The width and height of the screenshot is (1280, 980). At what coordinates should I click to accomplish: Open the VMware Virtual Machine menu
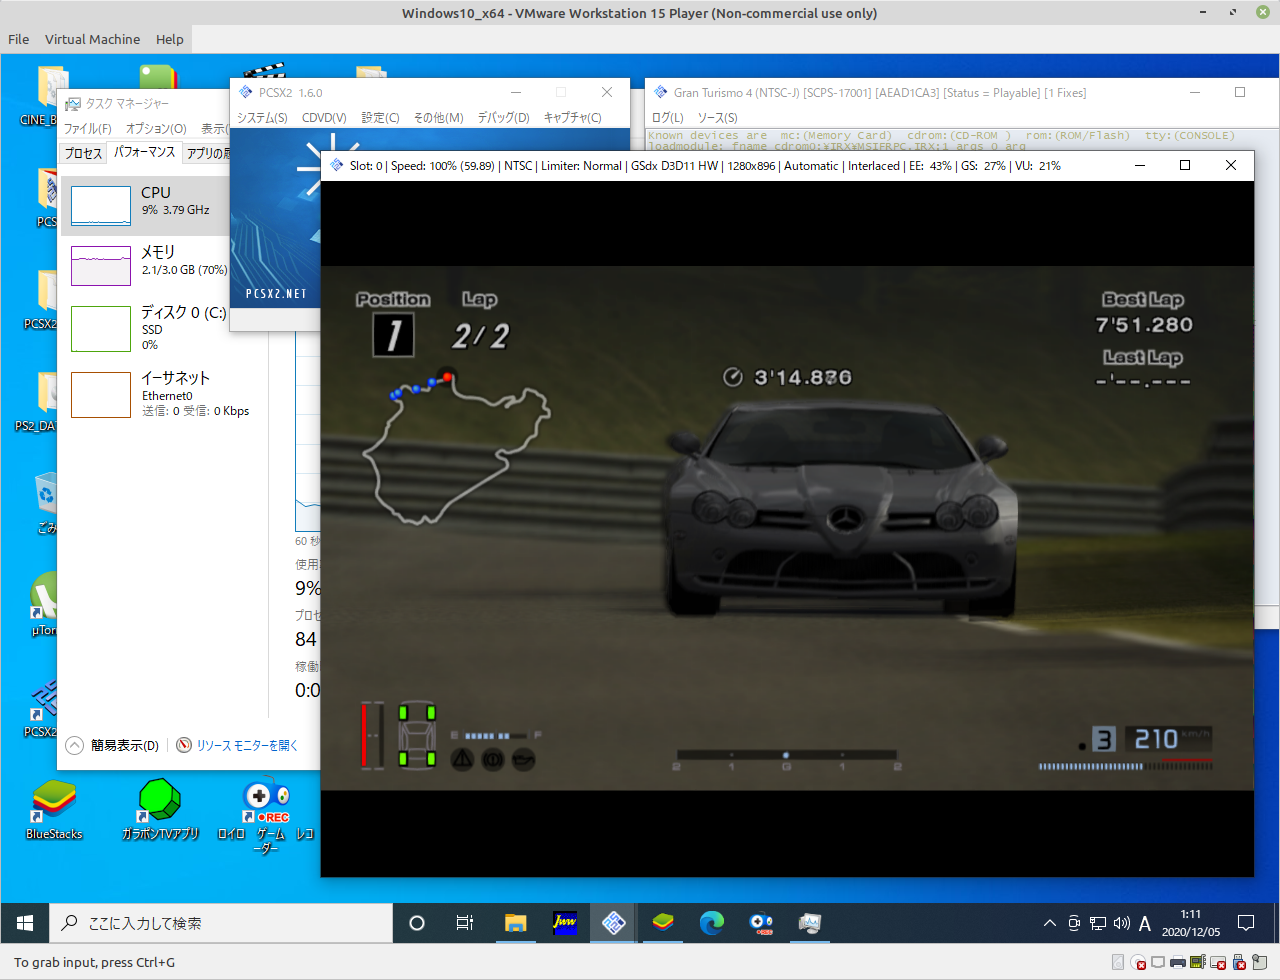(x=92, y=39)
